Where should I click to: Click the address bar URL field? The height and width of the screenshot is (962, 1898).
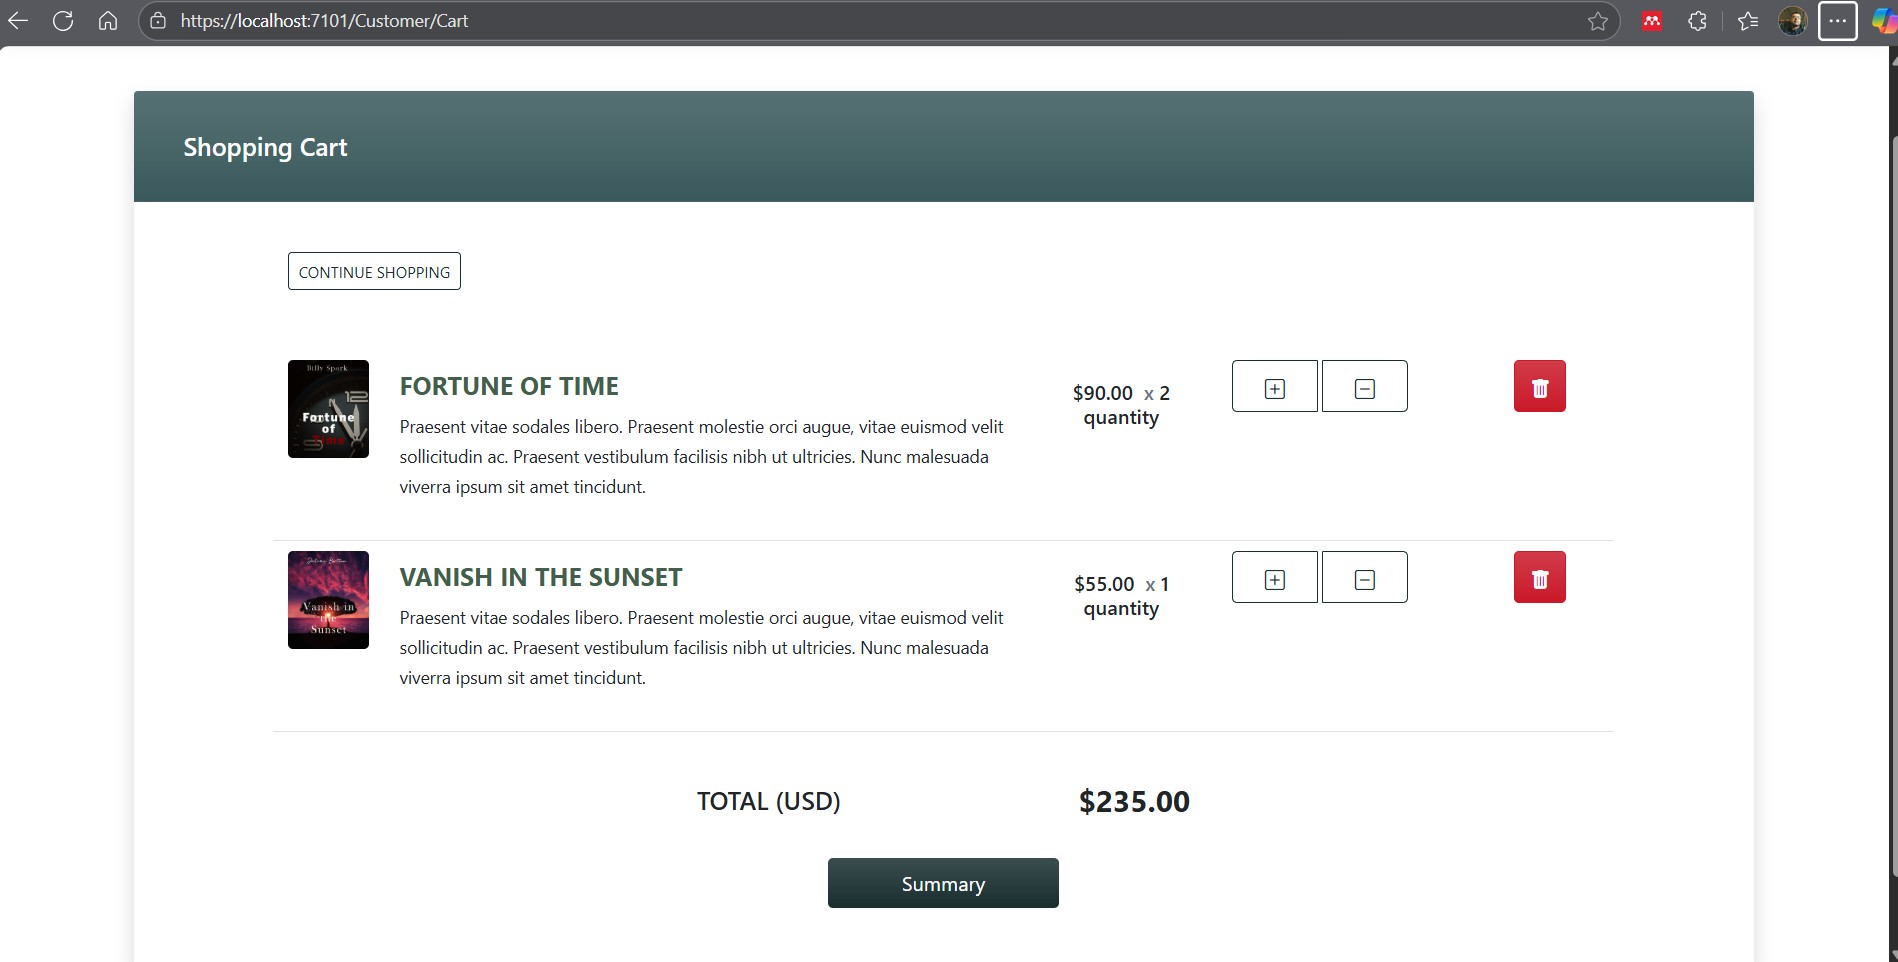click(x=800, y=21)
